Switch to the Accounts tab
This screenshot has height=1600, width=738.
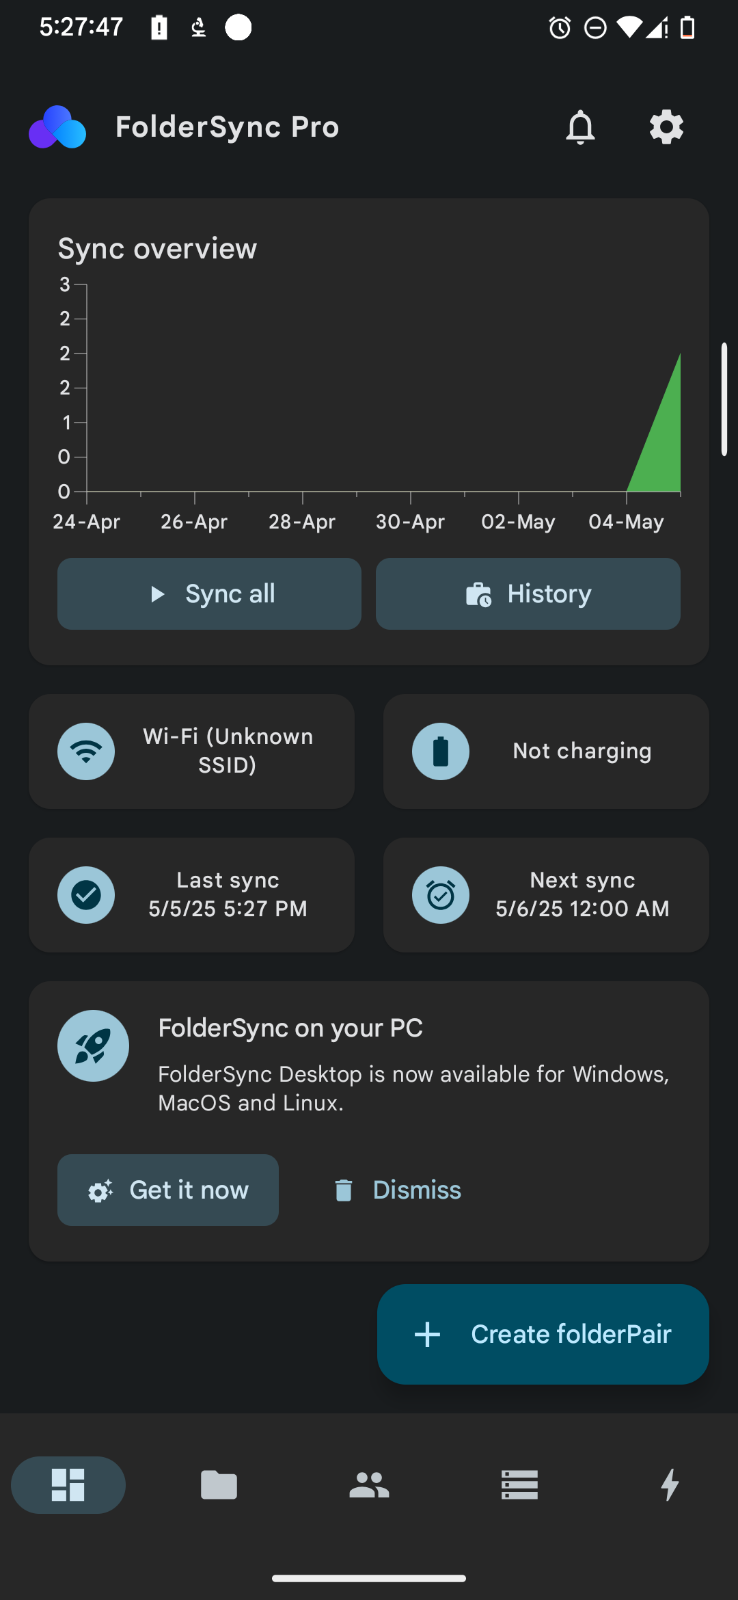pos(369,1485)
